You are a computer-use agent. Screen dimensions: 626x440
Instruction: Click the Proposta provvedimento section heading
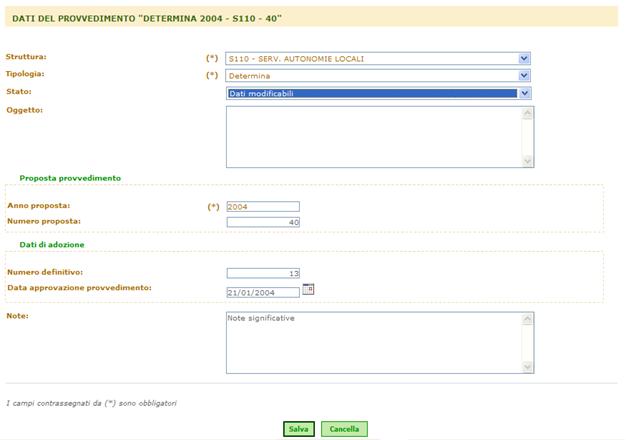coord(70,178)
